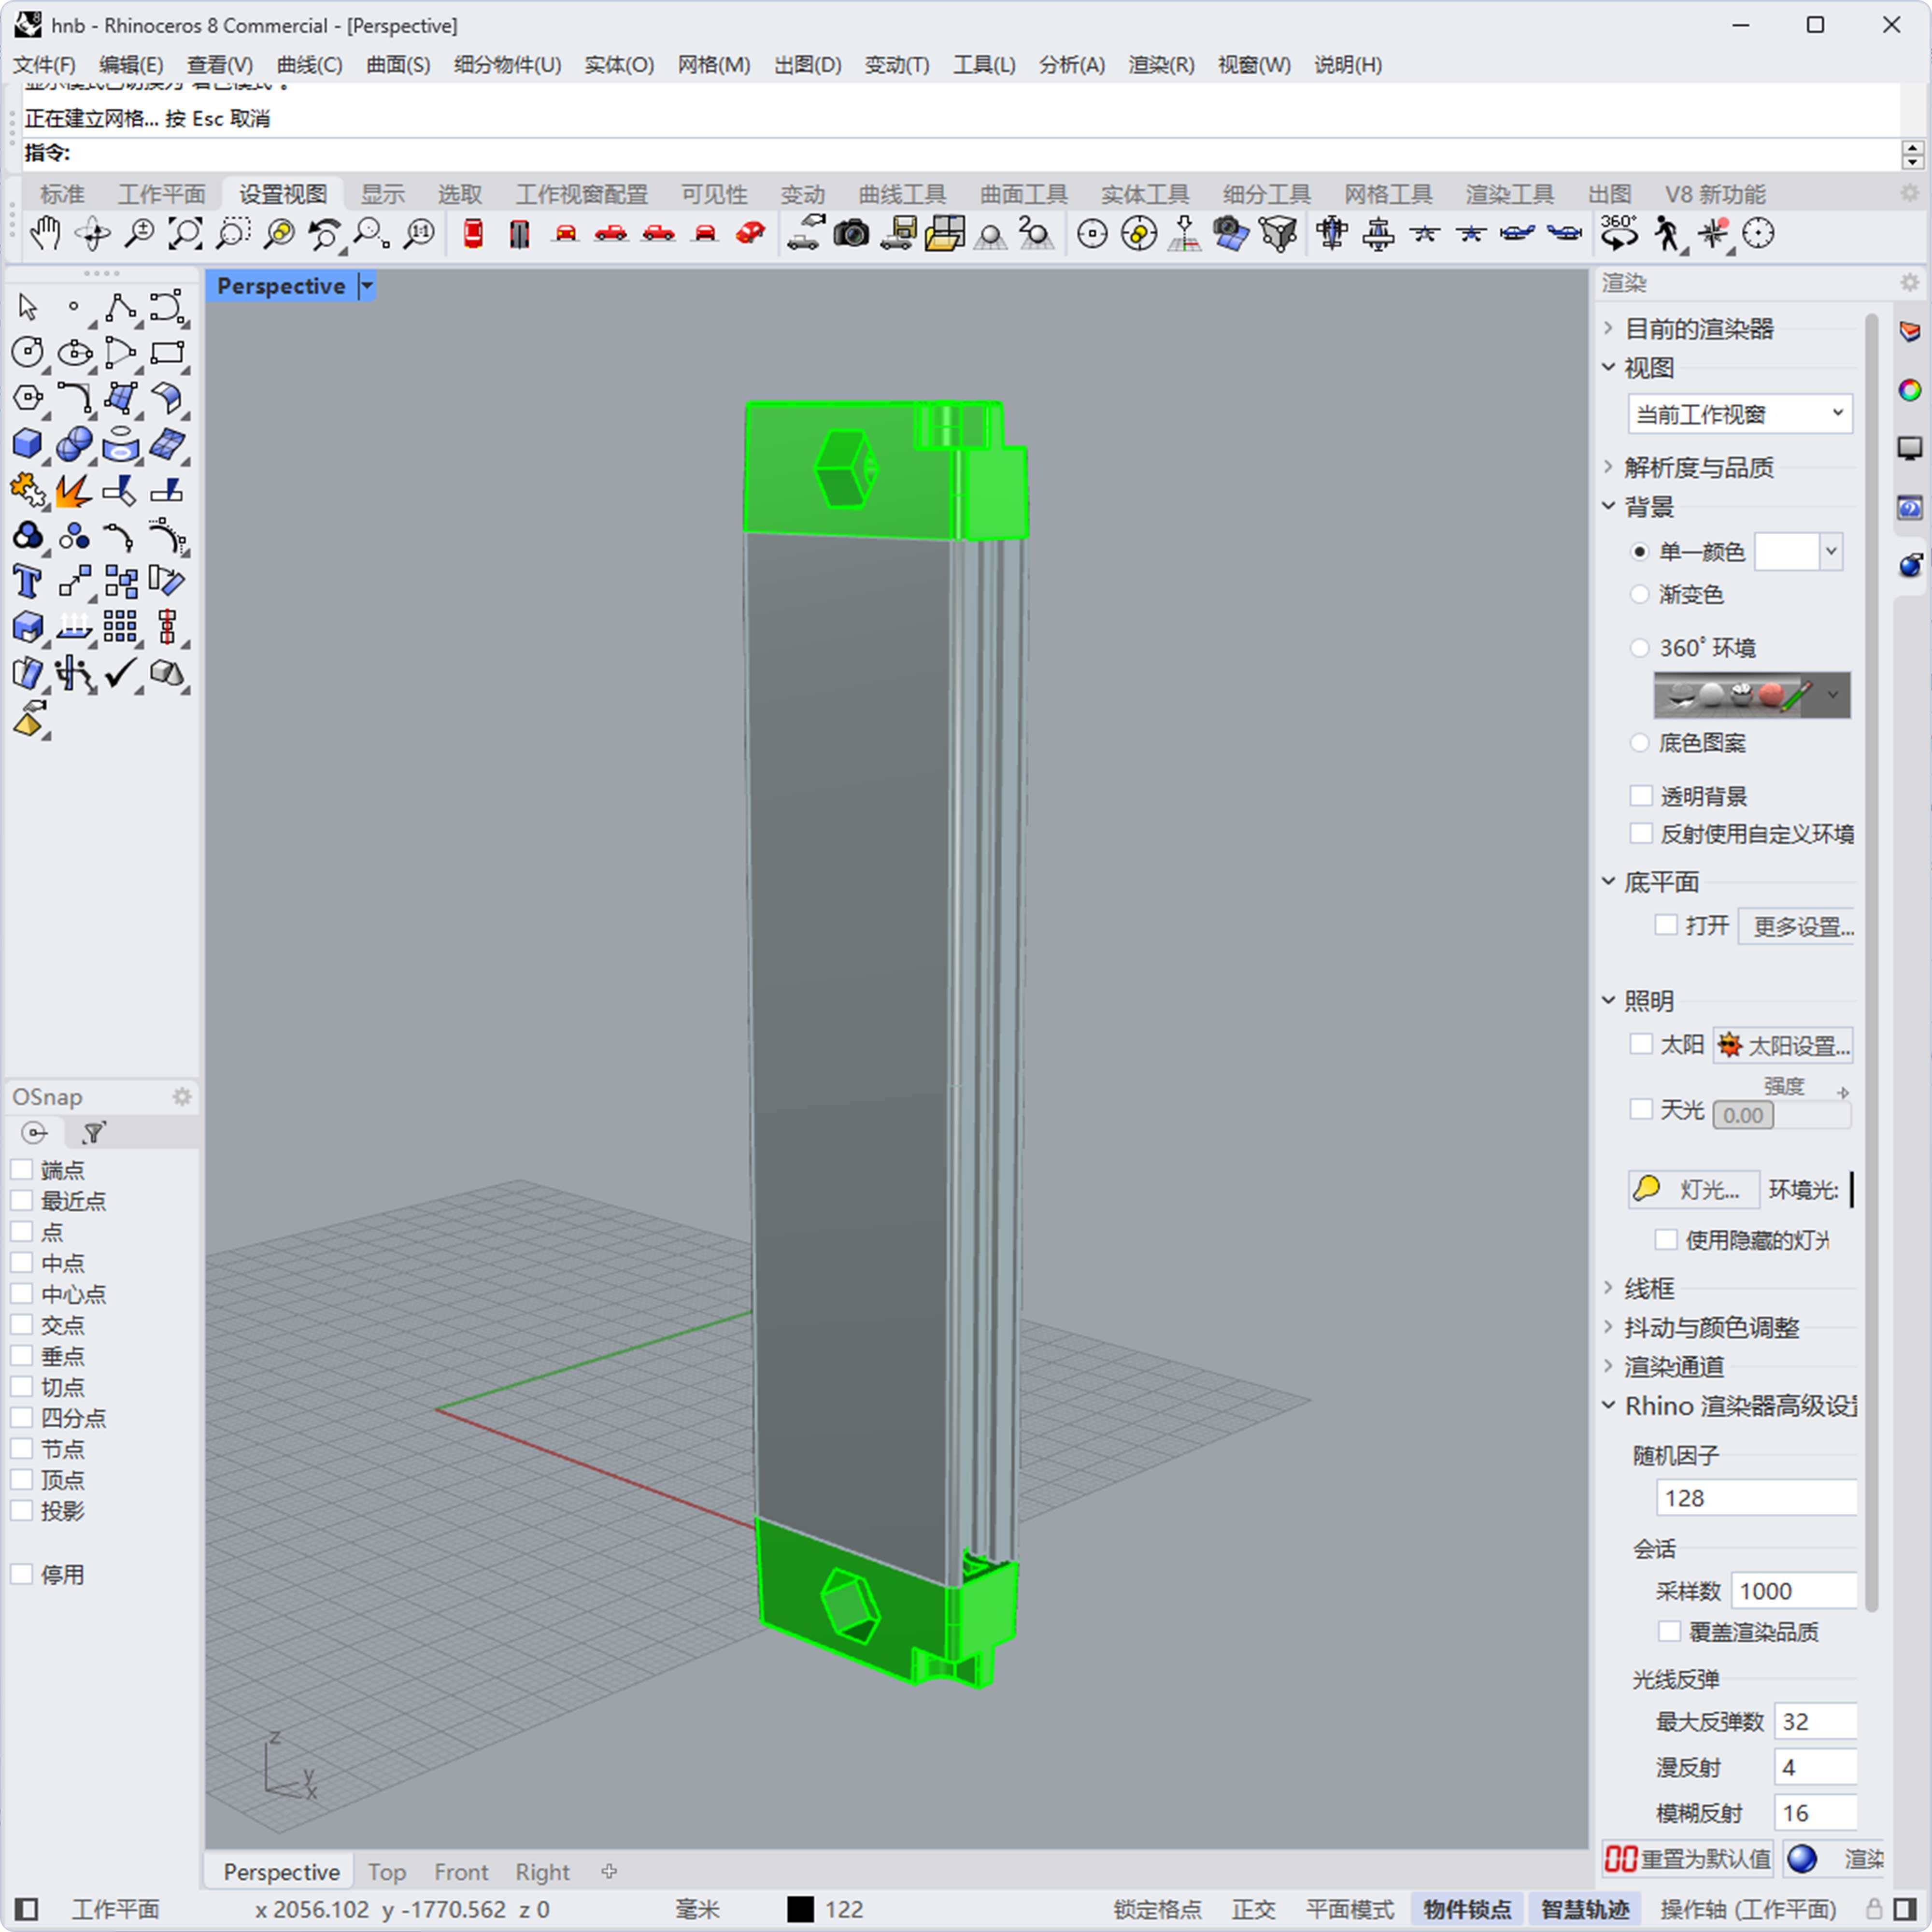This screenshot has height=1932, width=1932.
Task: Click the Mesh tools icon in toolbar
Action: click(x=1380, y=197)
